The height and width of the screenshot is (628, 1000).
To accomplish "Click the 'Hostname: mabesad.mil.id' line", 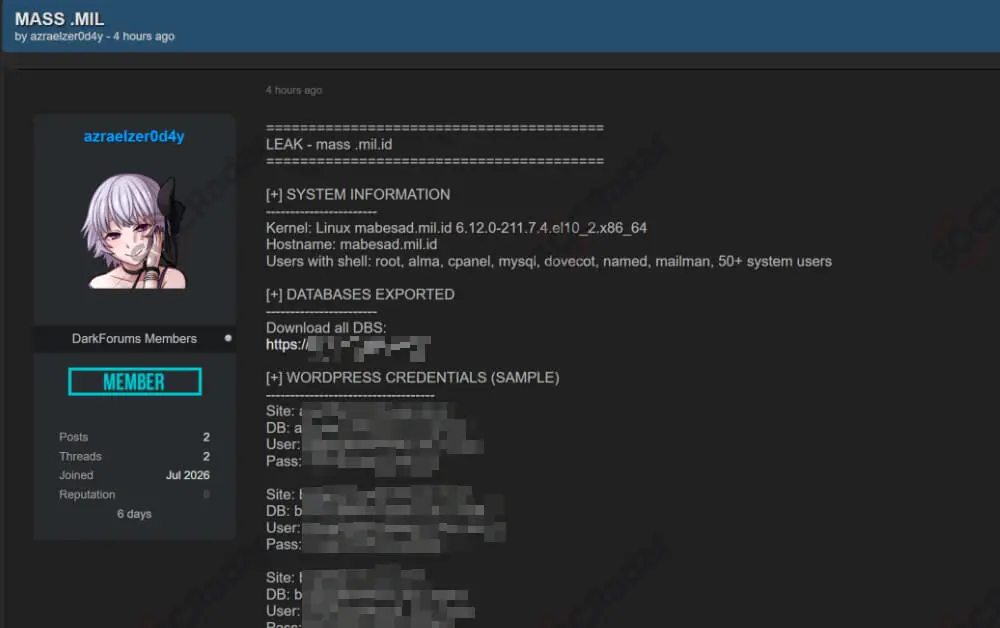I will [351, 244].
